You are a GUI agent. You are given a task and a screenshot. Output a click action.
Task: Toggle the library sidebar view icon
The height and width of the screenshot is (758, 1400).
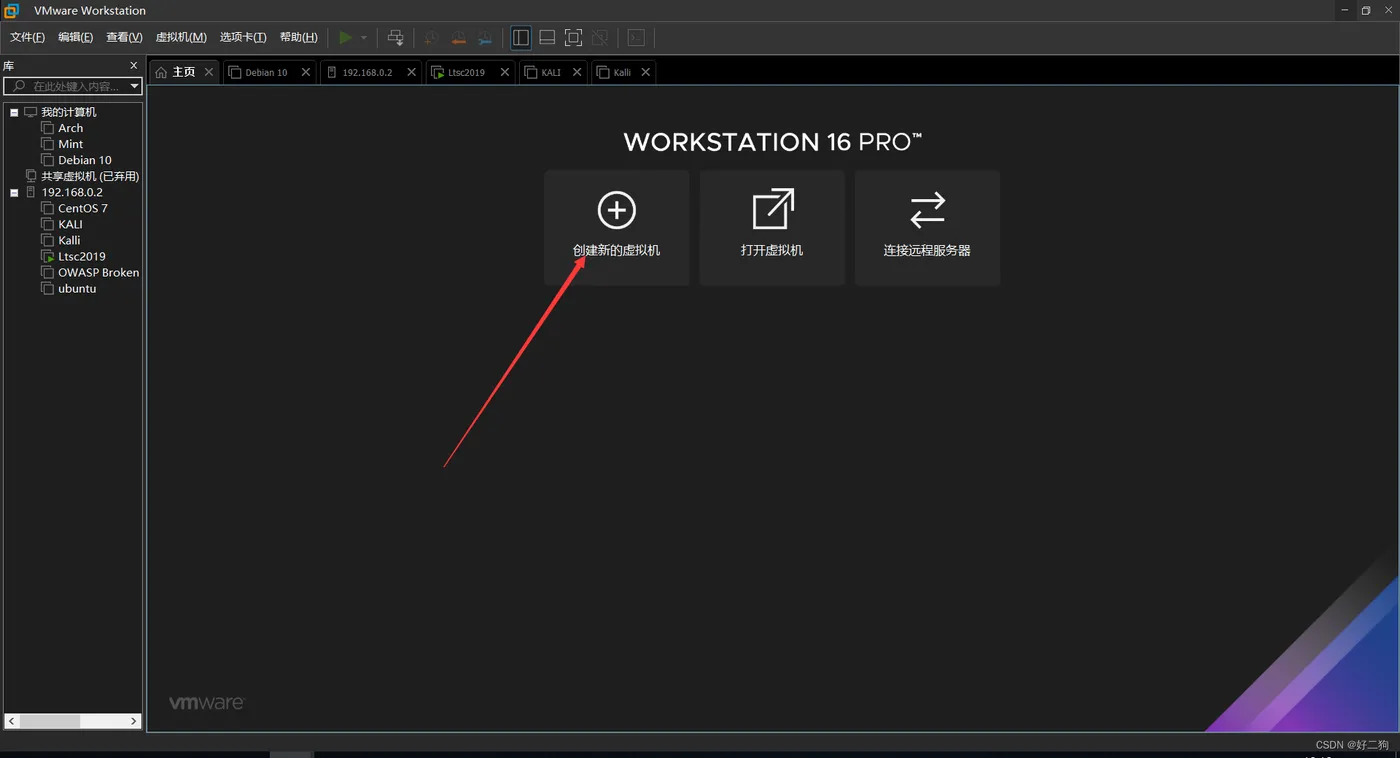521,38
